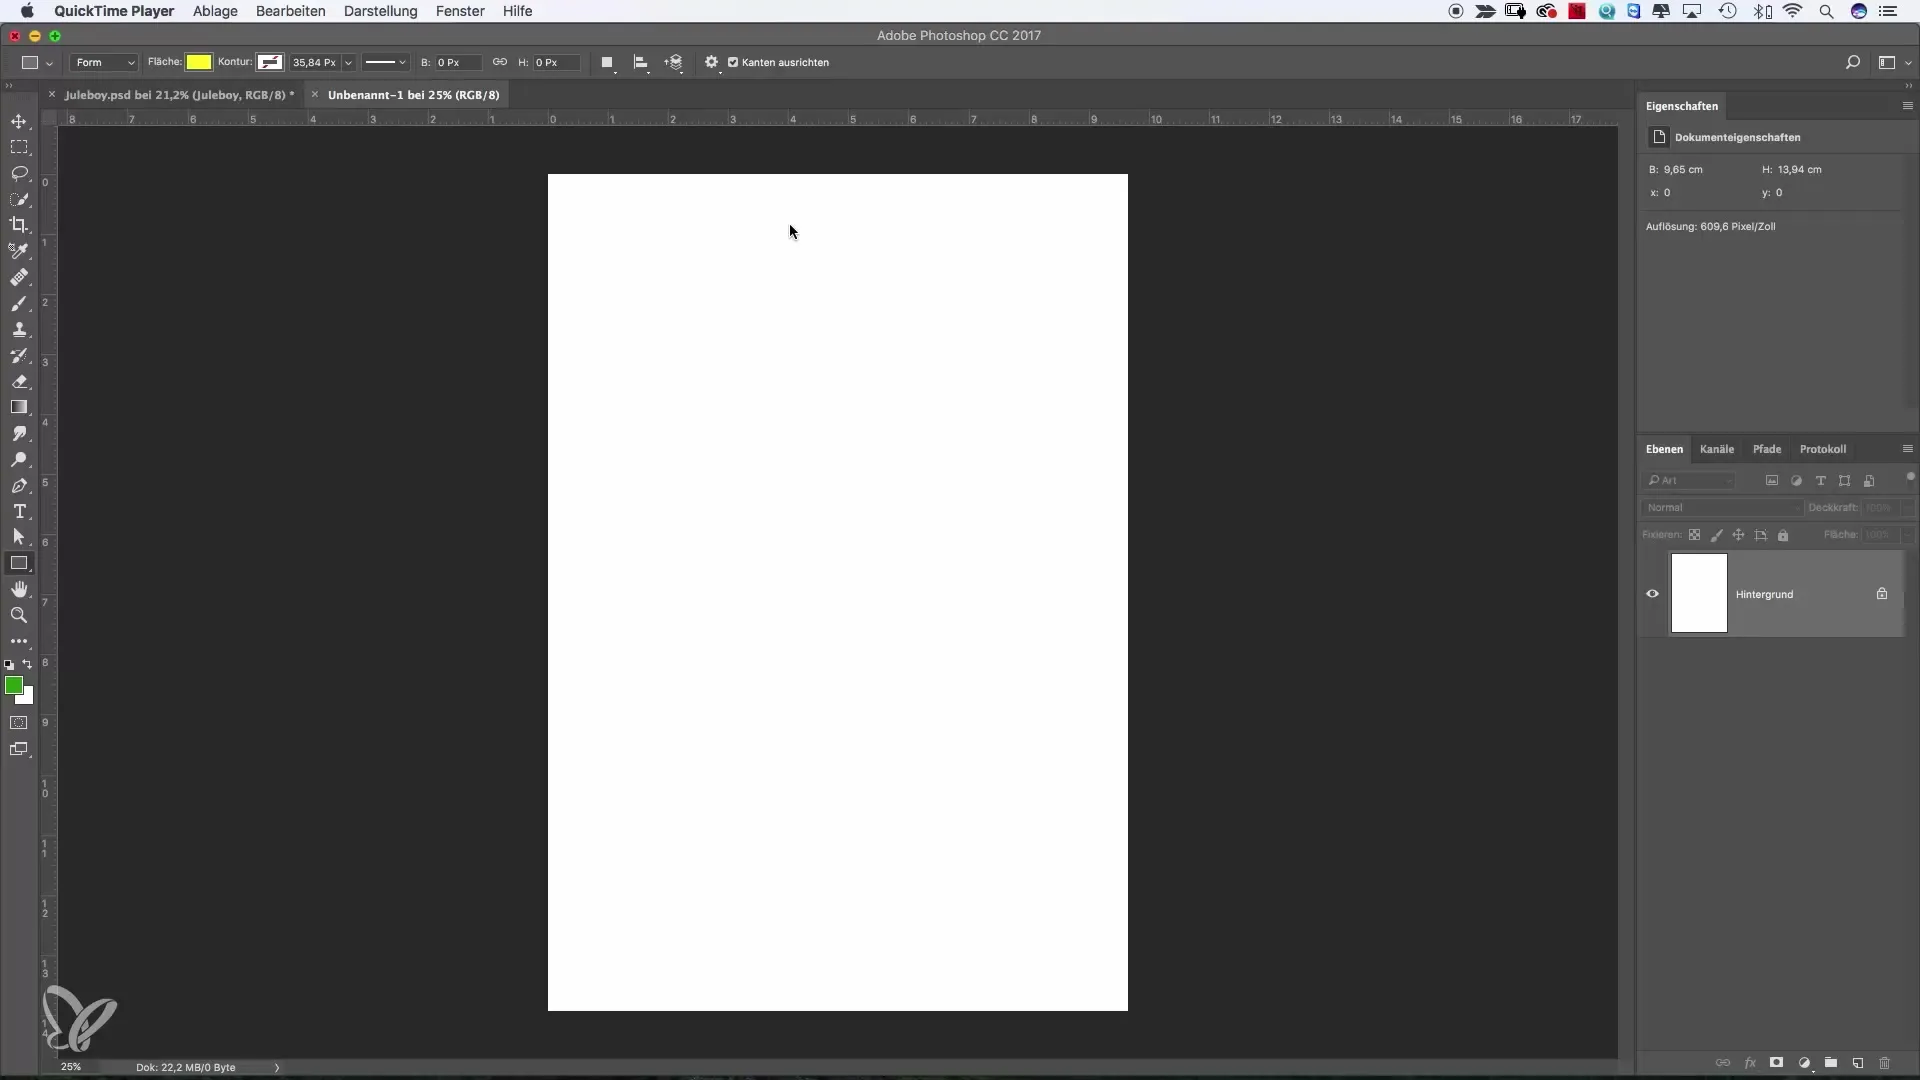Select the Eyedropper tool
The height and width of the screenshot is (1080, 1920).
[19, 251]
